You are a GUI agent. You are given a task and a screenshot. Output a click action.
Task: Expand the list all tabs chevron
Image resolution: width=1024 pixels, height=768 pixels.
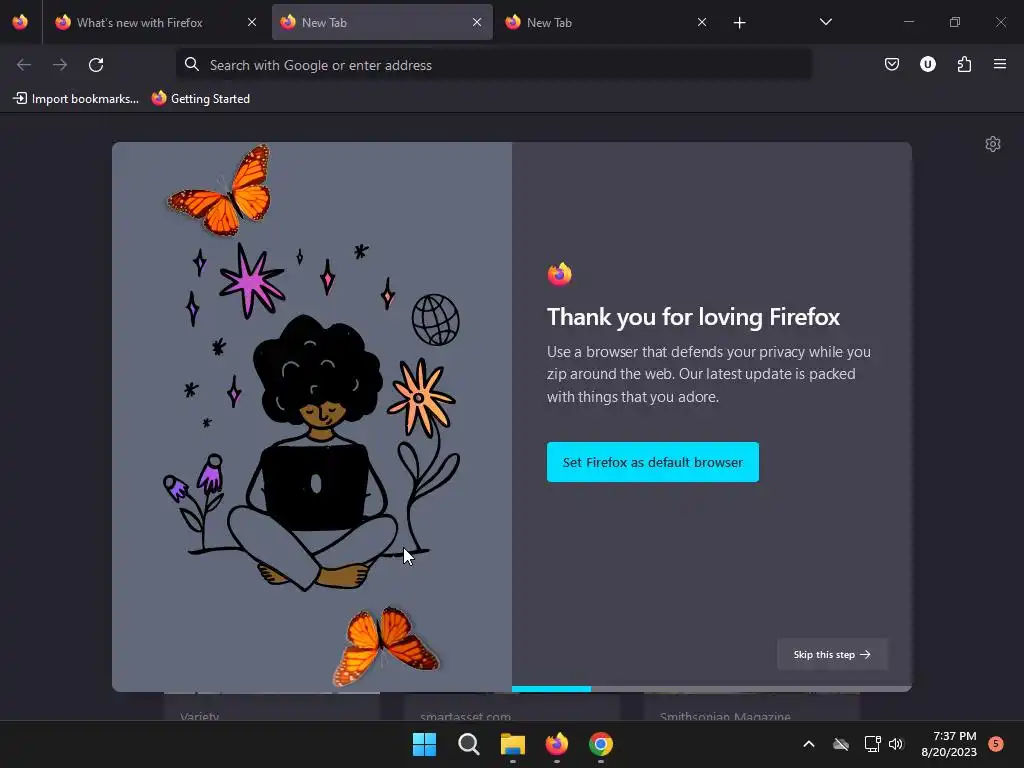point(825,22)
